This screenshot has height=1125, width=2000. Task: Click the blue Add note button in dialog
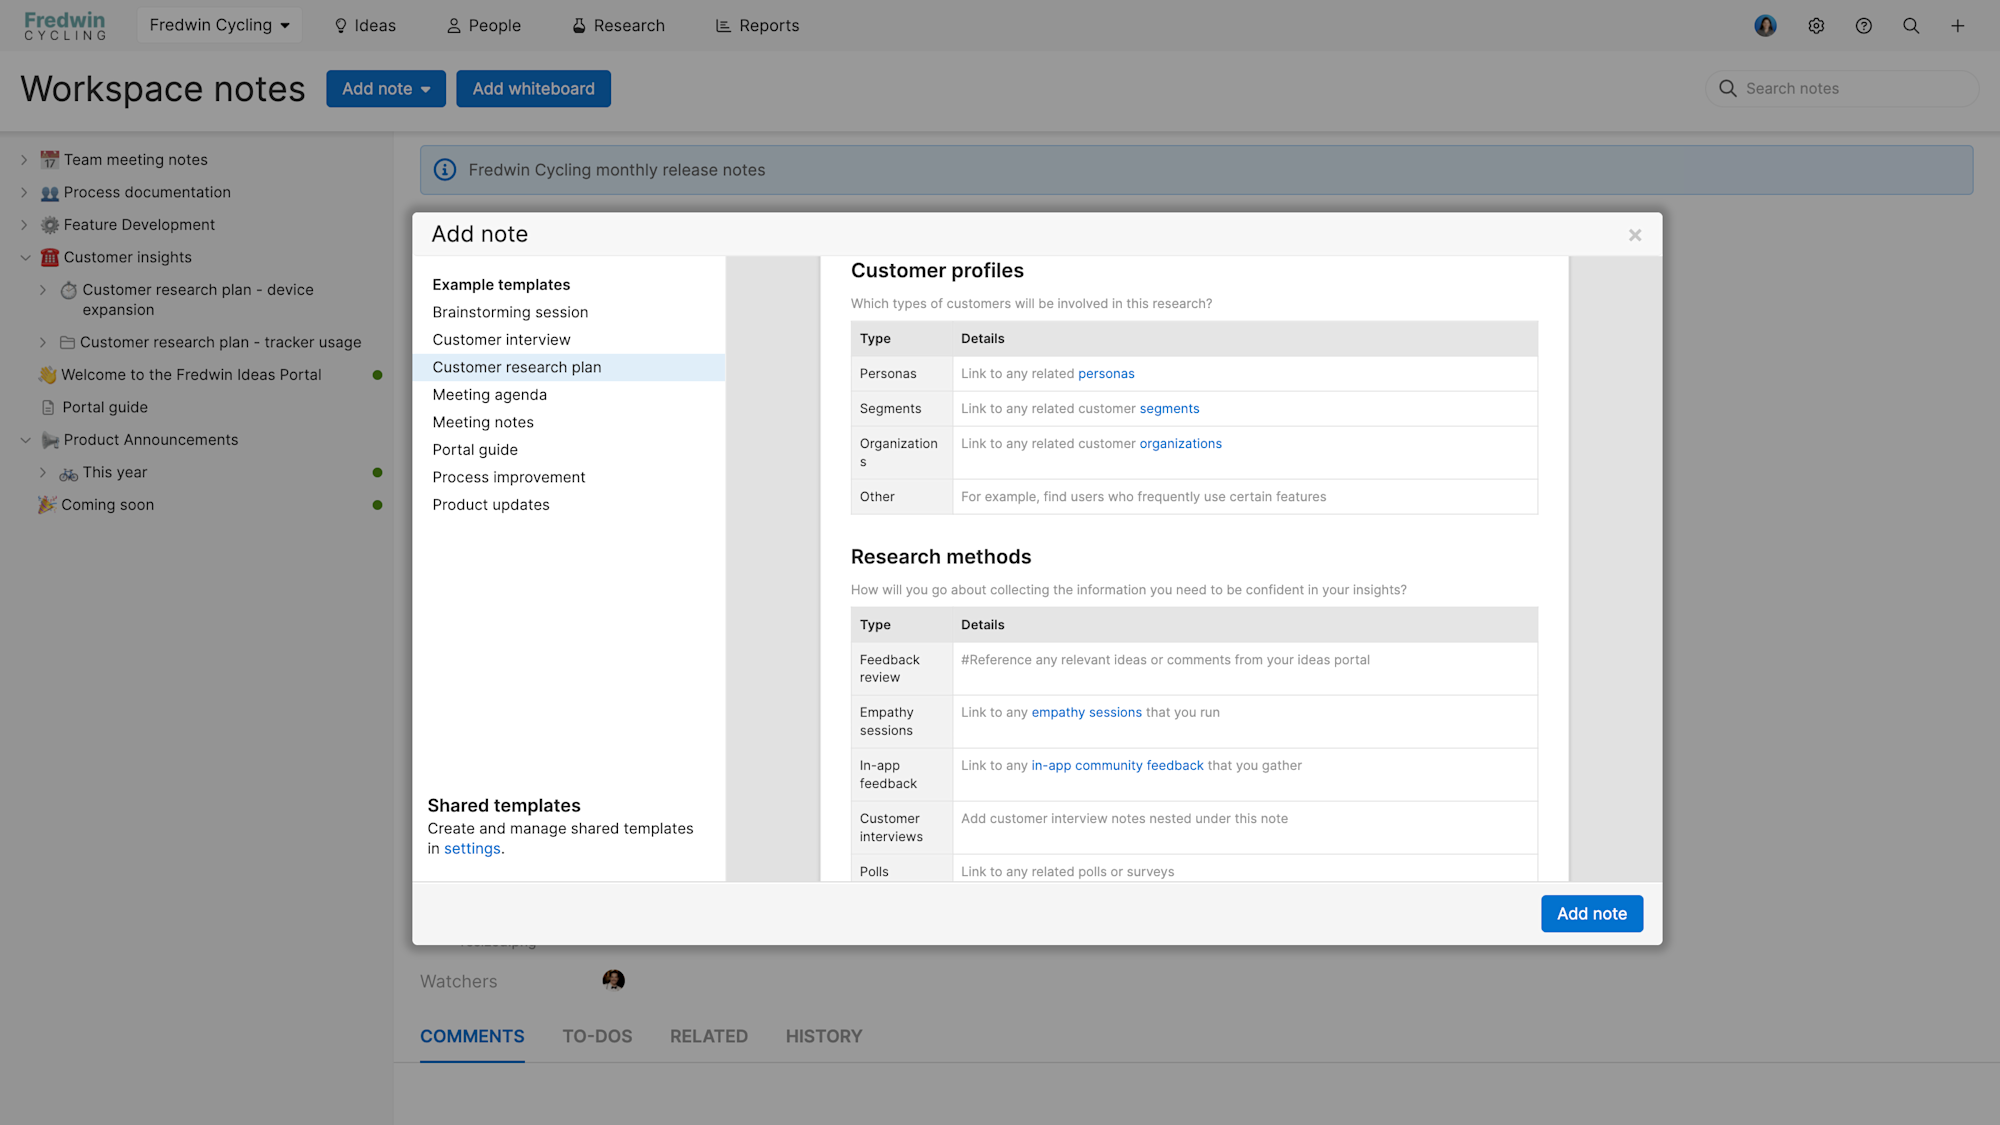1591,913
